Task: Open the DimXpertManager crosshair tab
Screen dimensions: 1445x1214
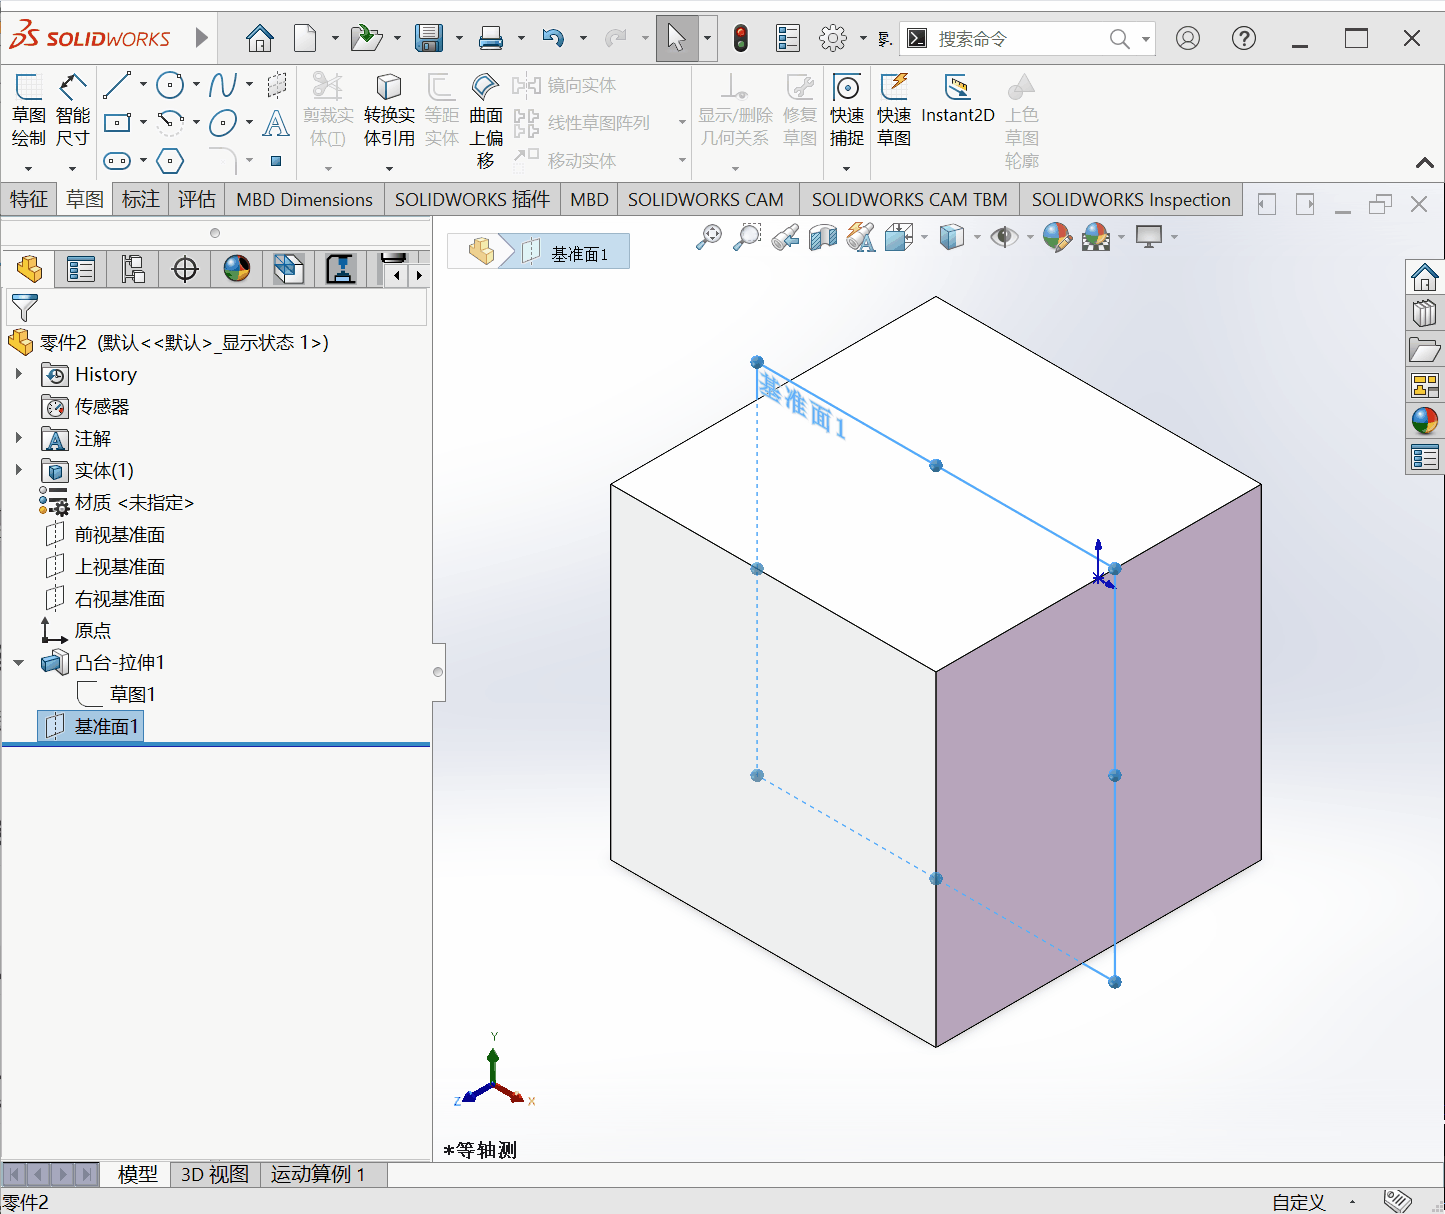Action: click(185, 269)
